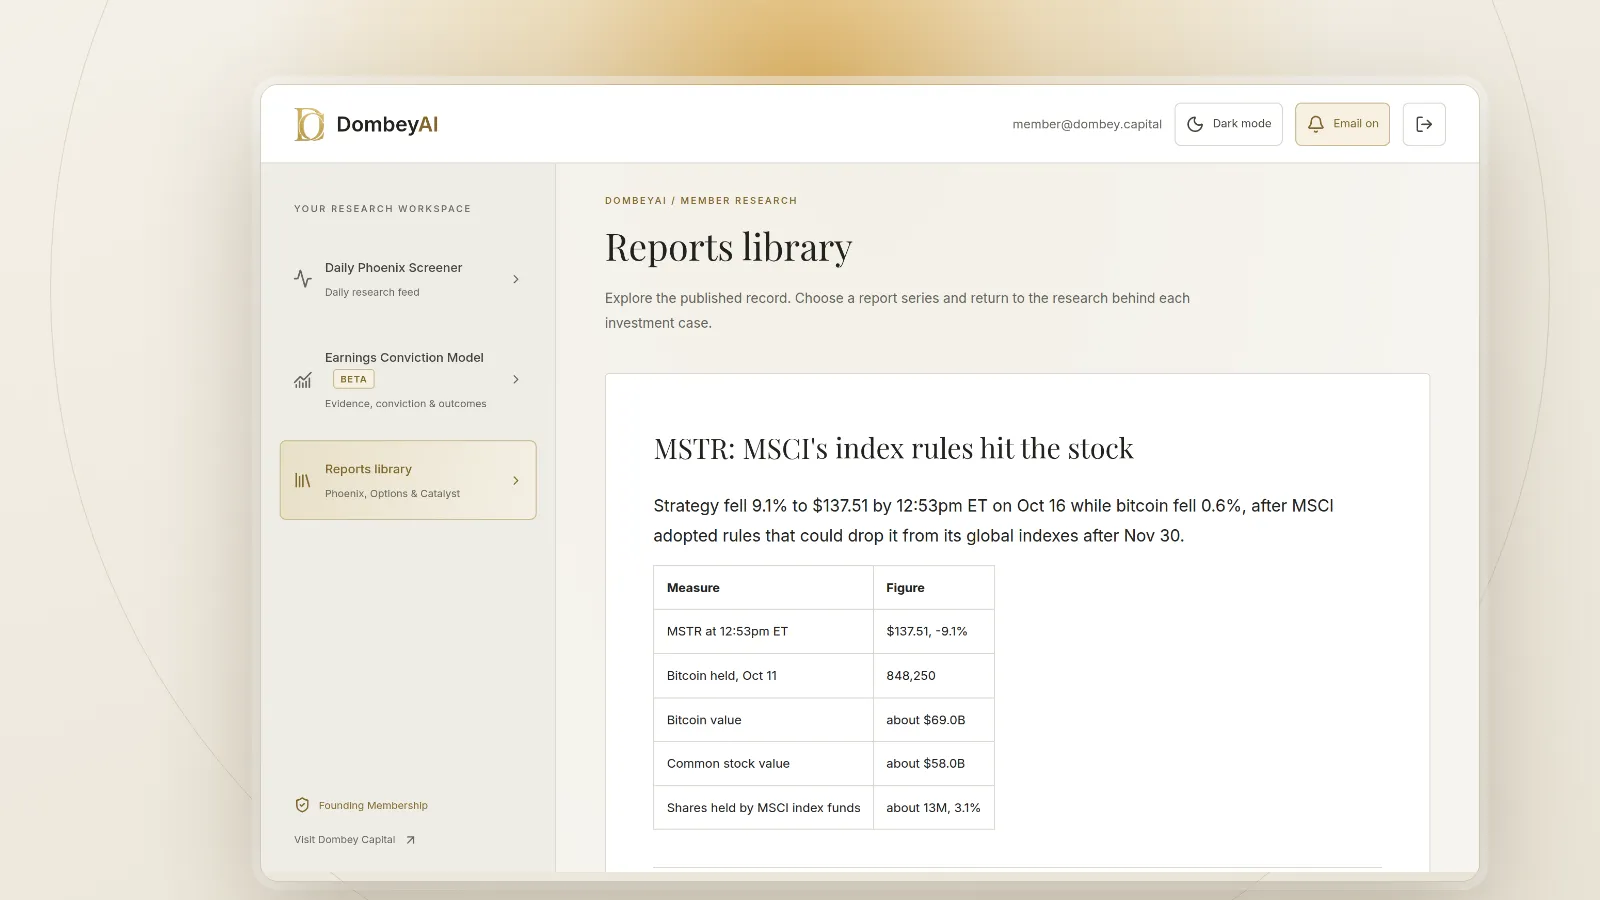Click the Reports library page heading

tap(728, 247)
